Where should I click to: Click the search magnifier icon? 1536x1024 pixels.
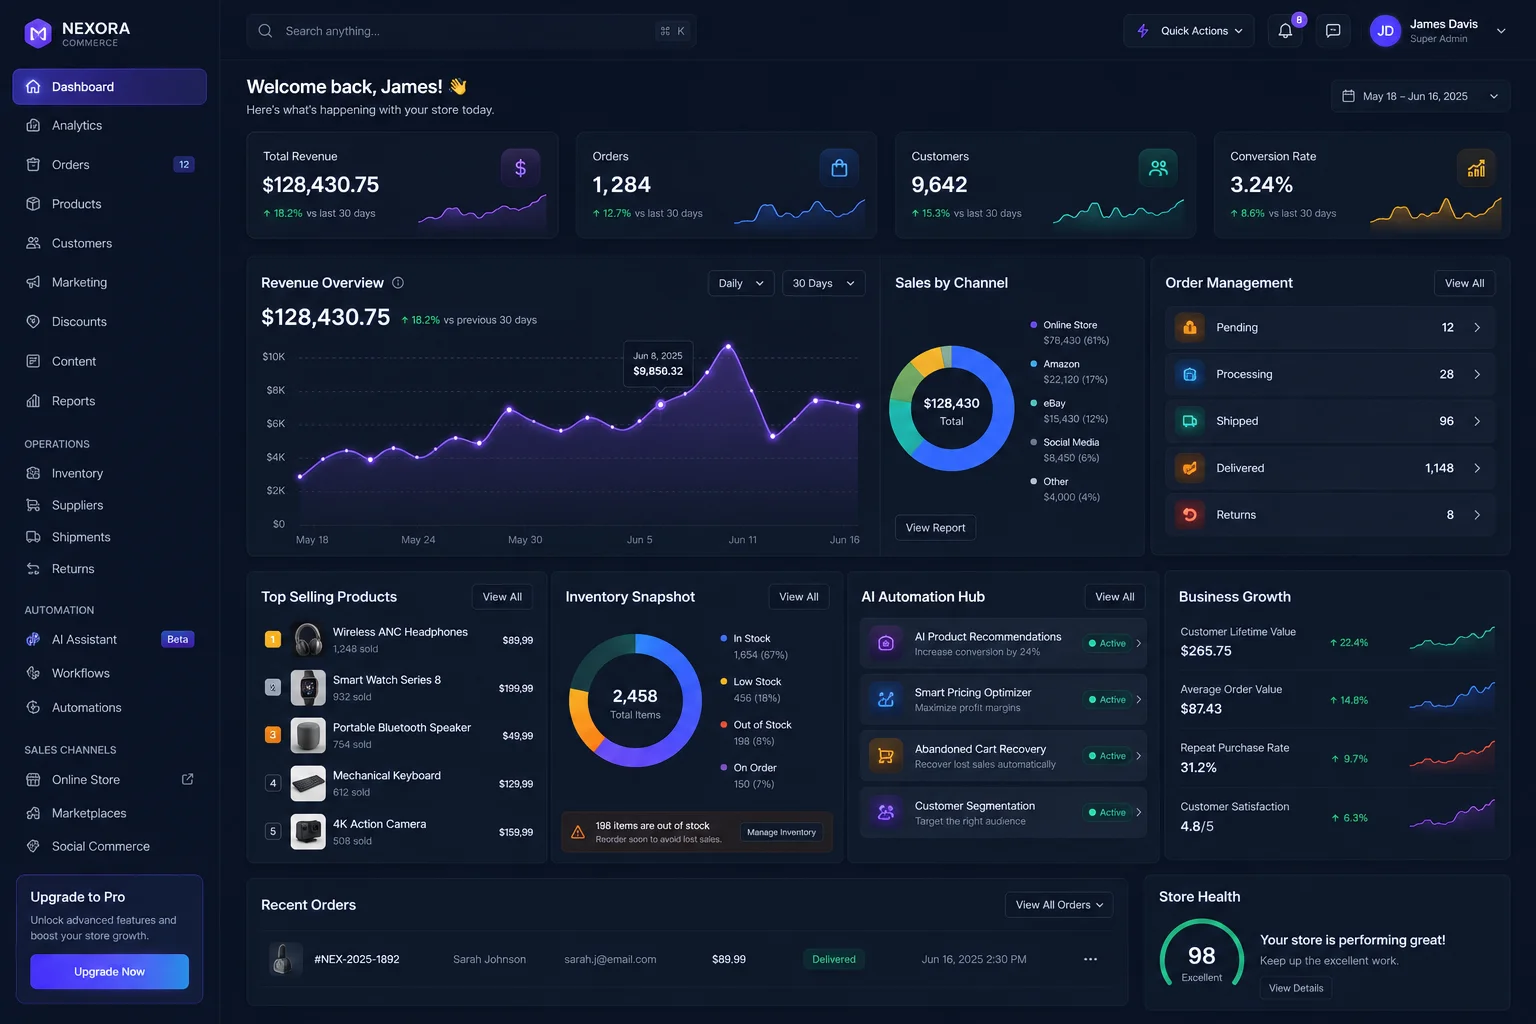[265, 31]
